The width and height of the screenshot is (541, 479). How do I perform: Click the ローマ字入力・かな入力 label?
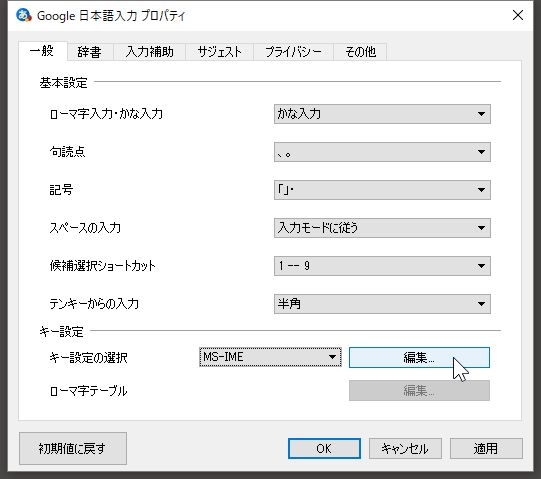106,114
